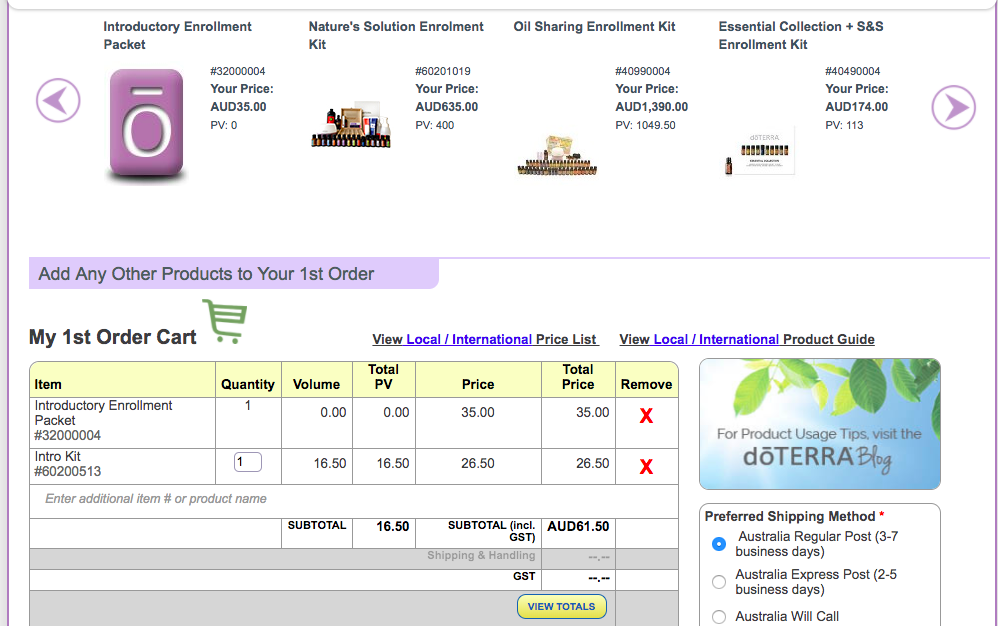Click the Intro Kit total price 26.50

coord(593,464)
